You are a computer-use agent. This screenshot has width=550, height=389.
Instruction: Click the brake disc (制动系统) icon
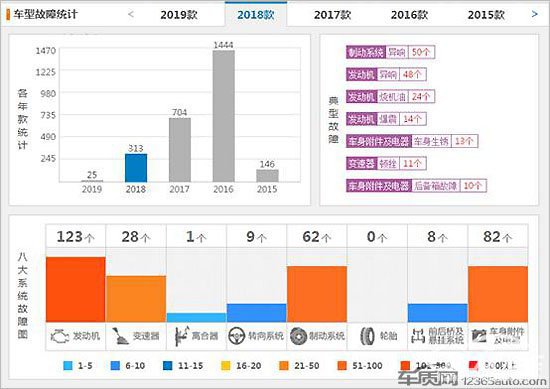point(299,336)
